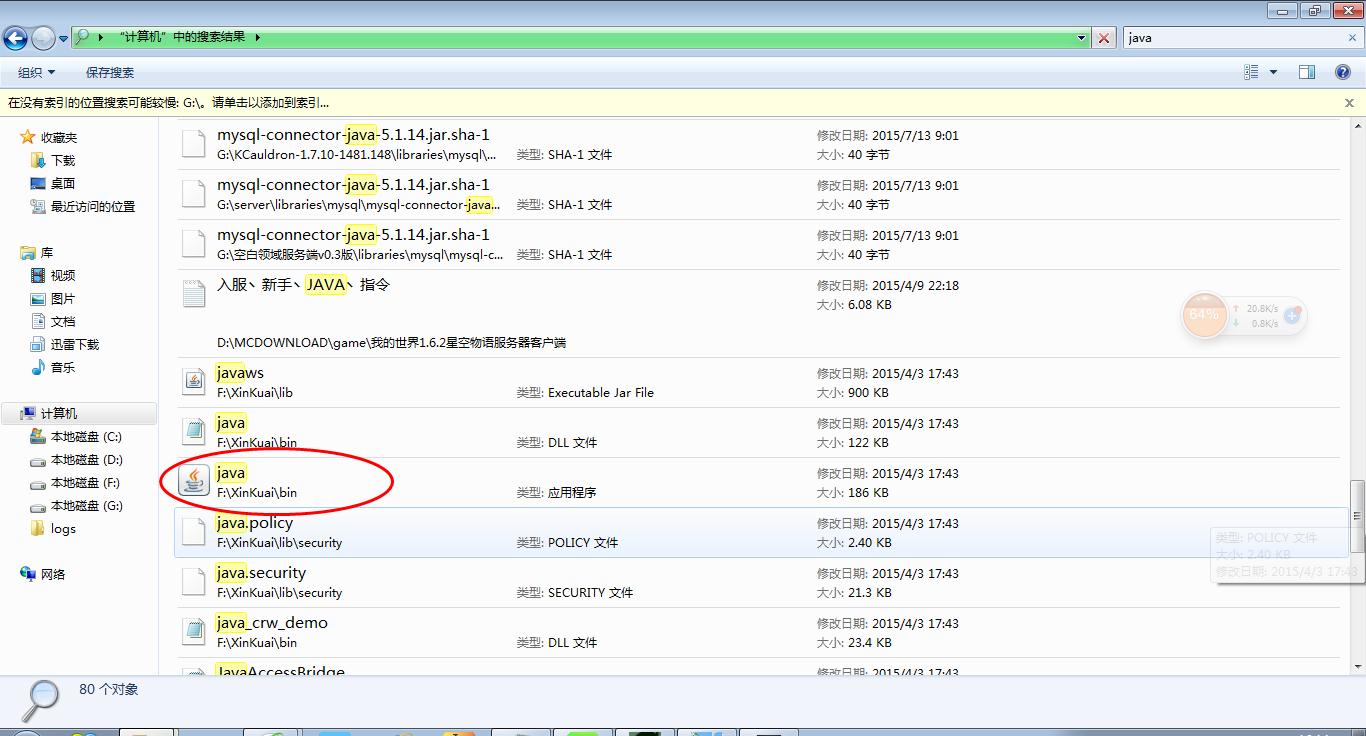The width and height of the screenshot is (1366, 736).
Task: Clear the java search text
Action: [1352, 38]
